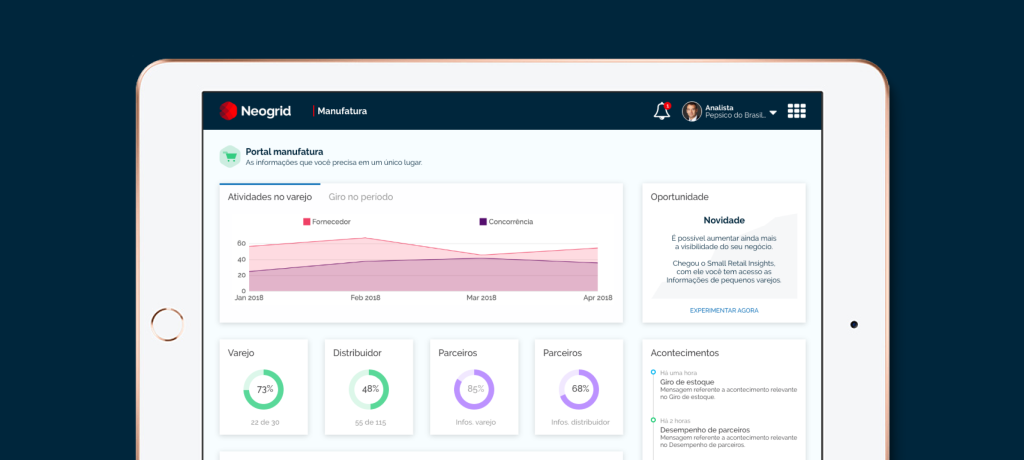Click the Pepsico do Brasil company name
The image size is (1024, 460).
(735, 115)
